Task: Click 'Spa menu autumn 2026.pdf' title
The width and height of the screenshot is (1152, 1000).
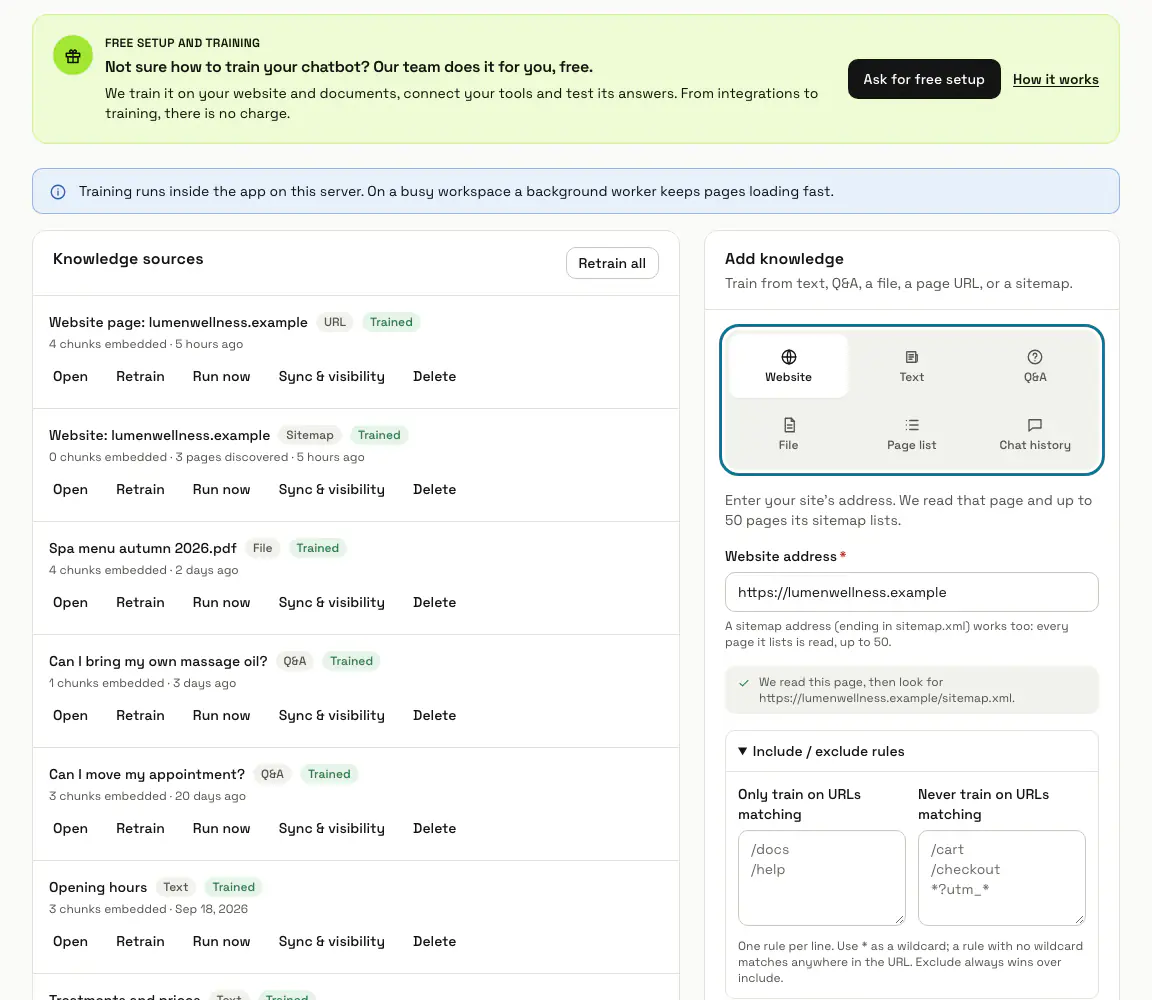Action: pos(143,548)
